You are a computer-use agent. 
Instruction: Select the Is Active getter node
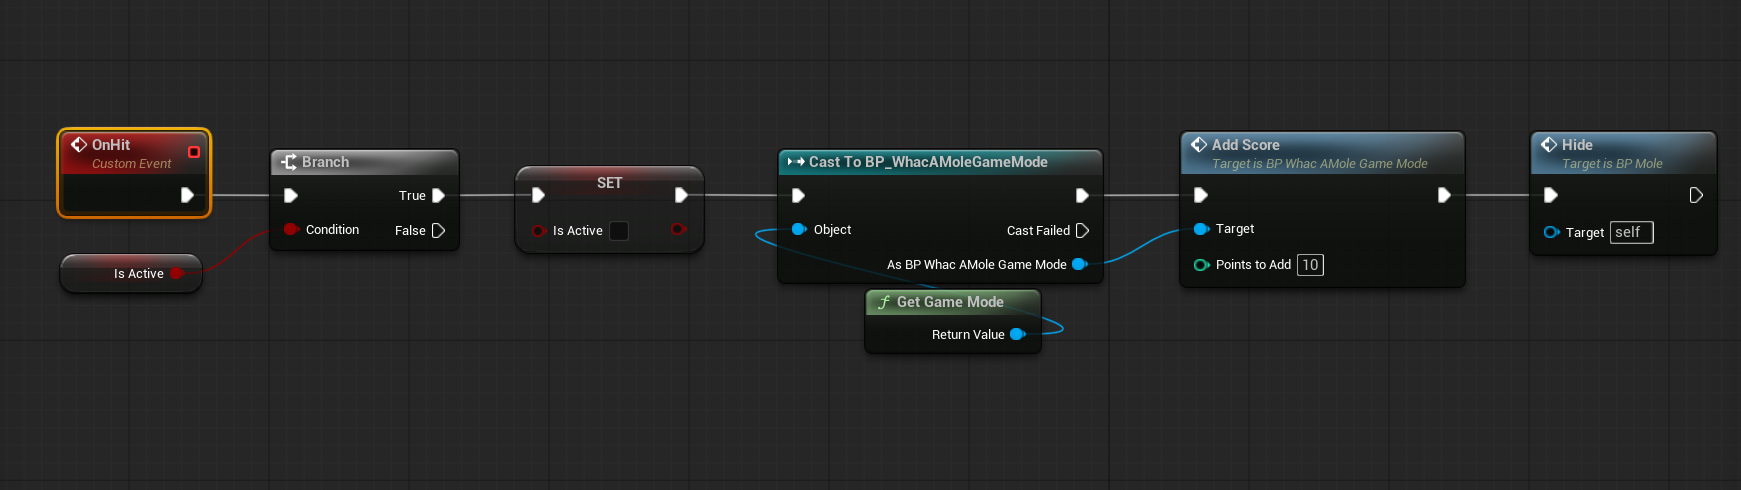[x=131, y=273]
